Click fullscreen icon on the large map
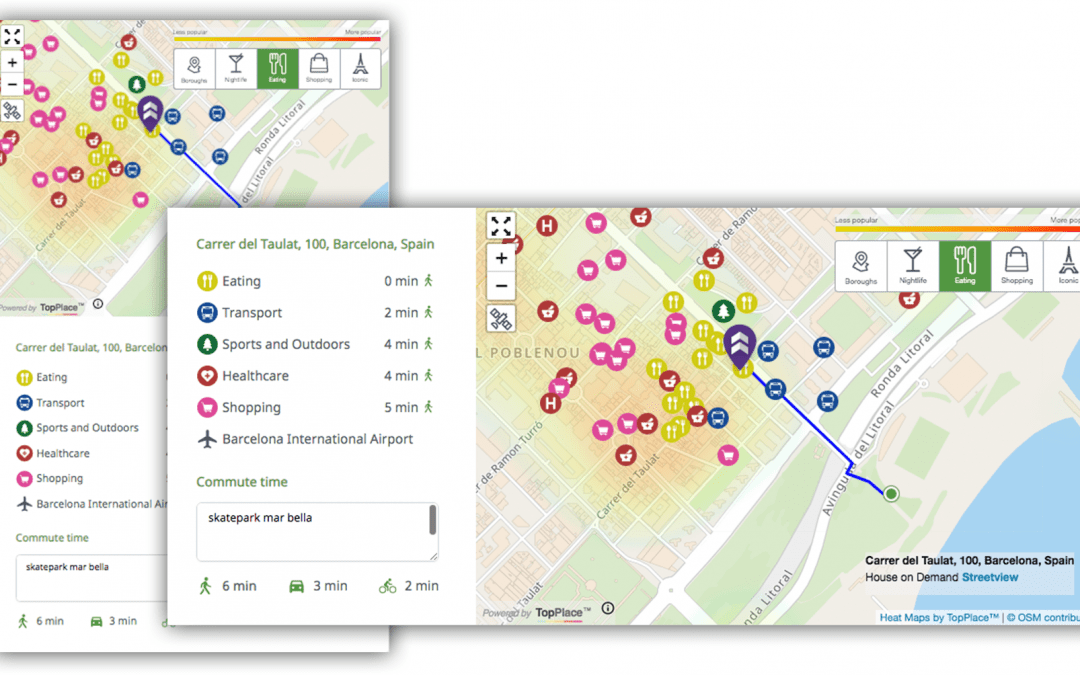The height and width of the screenshot is (675, 1080). 501,226
